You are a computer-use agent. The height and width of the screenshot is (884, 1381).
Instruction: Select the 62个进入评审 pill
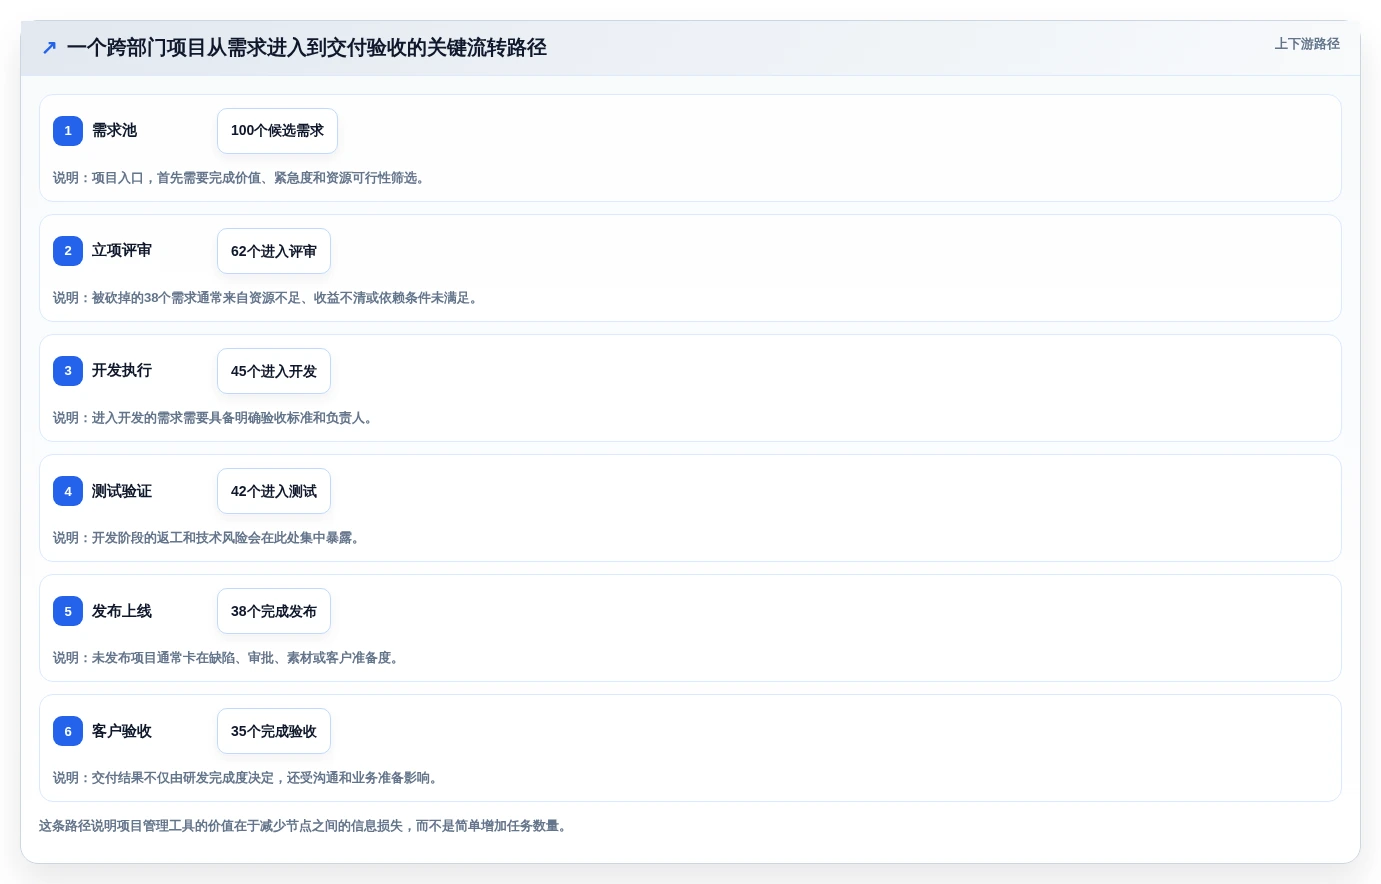point(274,251)
